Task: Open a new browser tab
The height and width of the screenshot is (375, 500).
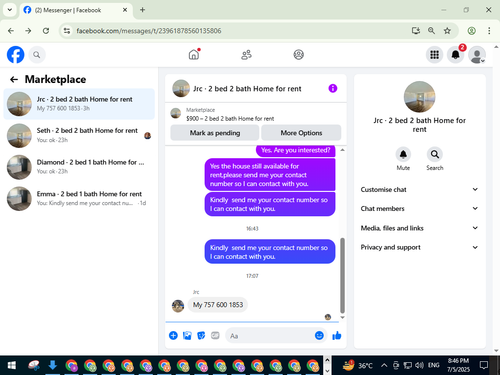Action: (x=142, y=10)
